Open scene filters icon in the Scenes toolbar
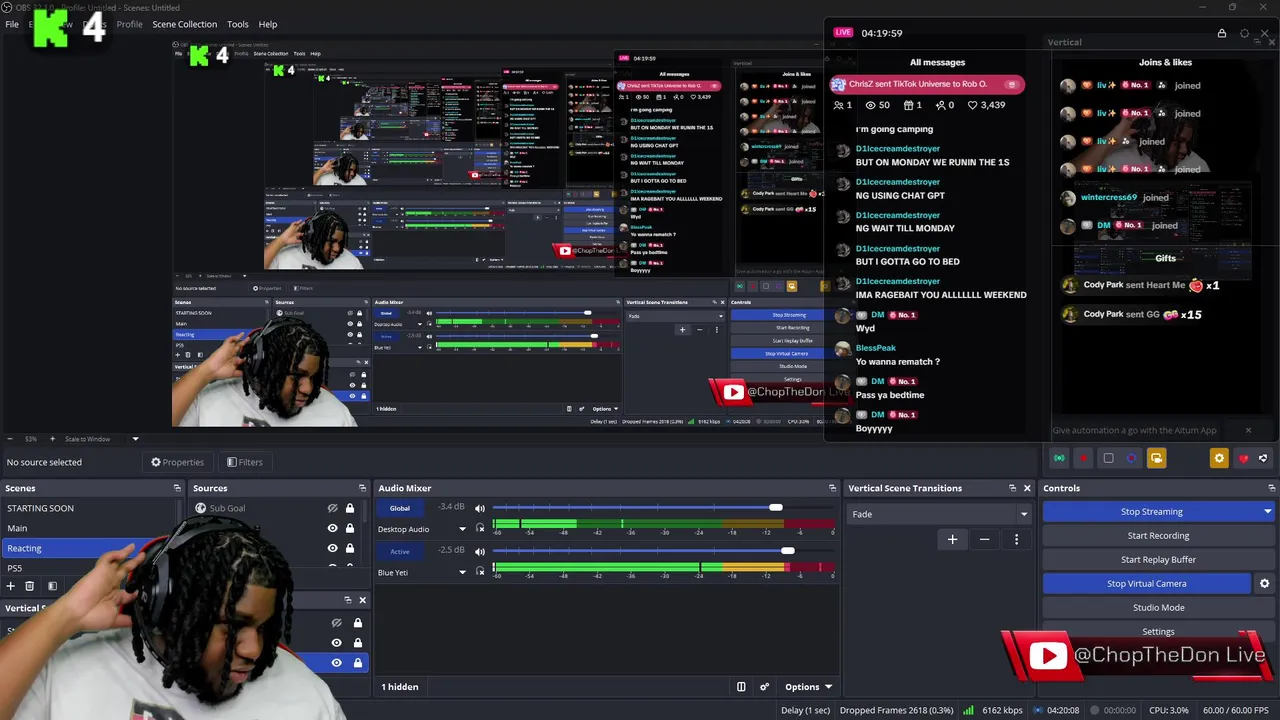The width and height of the screenshot is (1280, 720). (52, 586)
